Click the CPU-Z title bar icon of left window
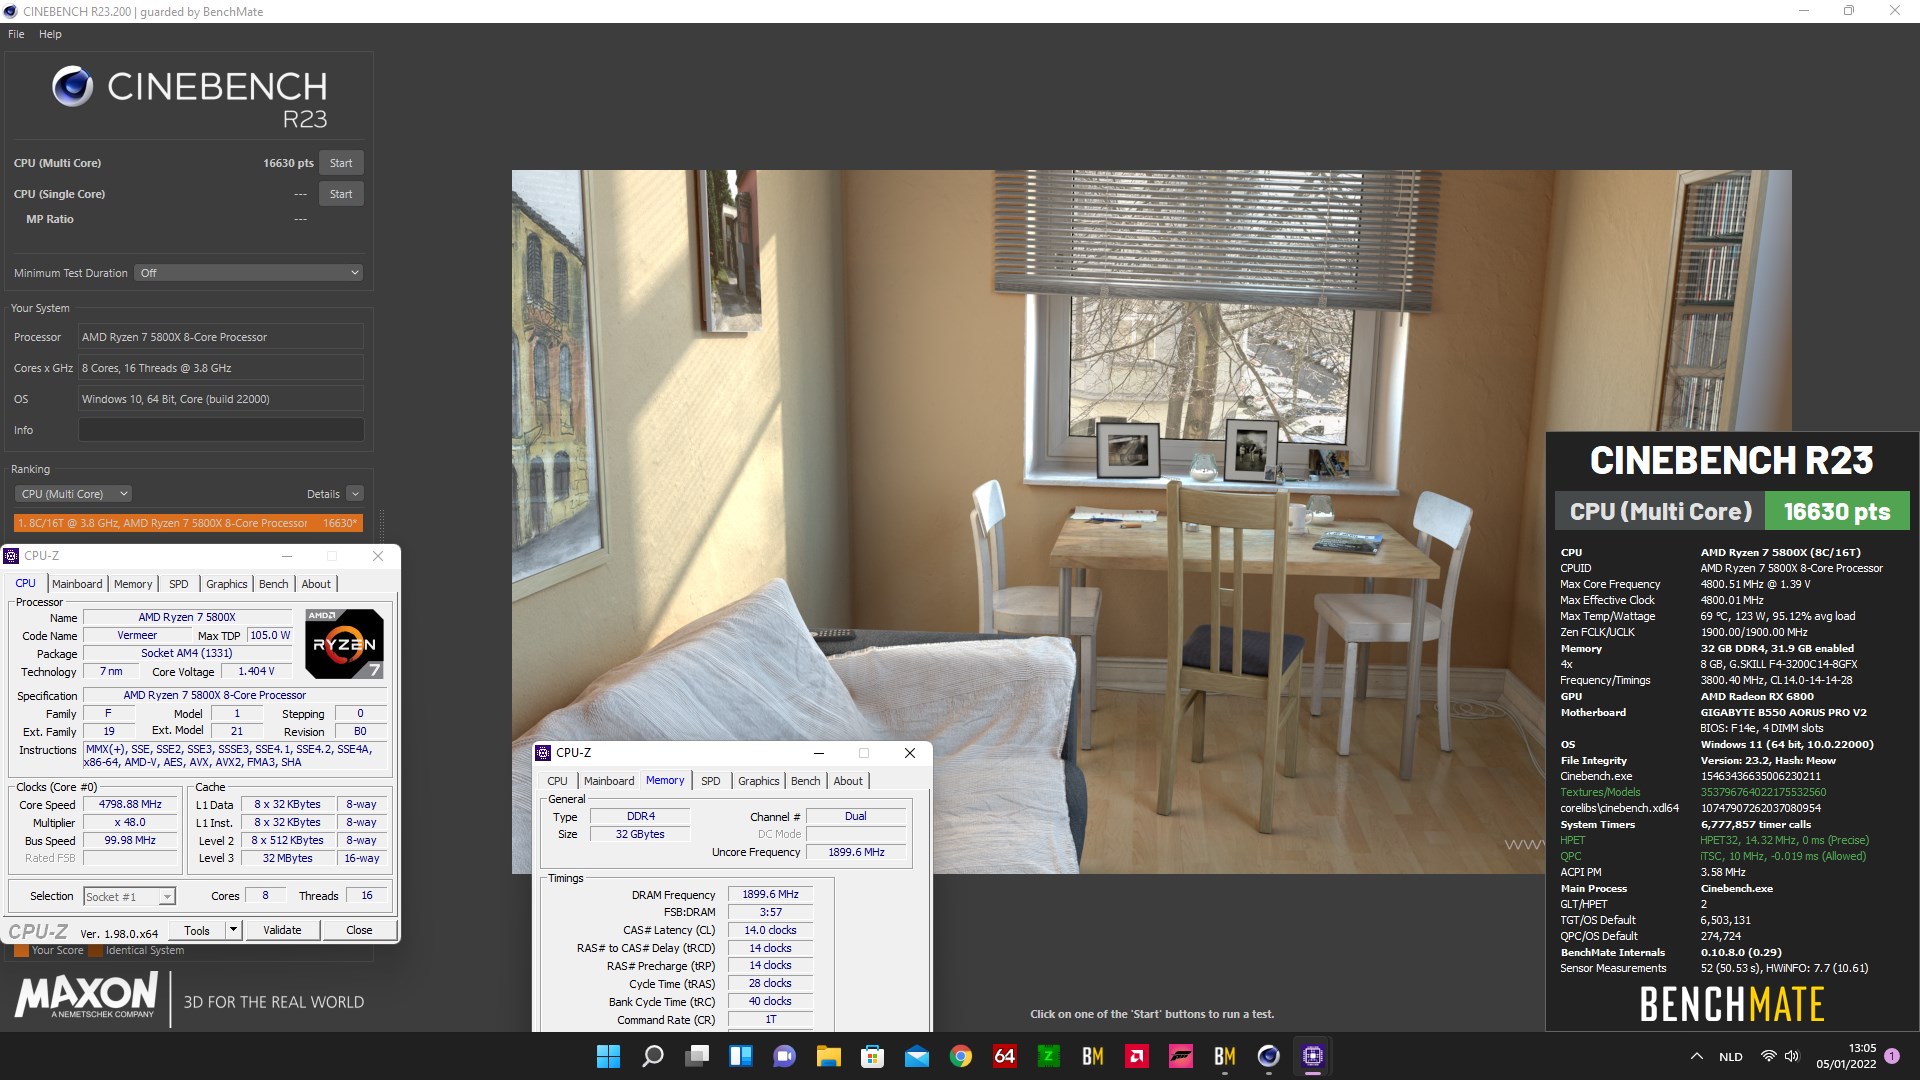 12,556
